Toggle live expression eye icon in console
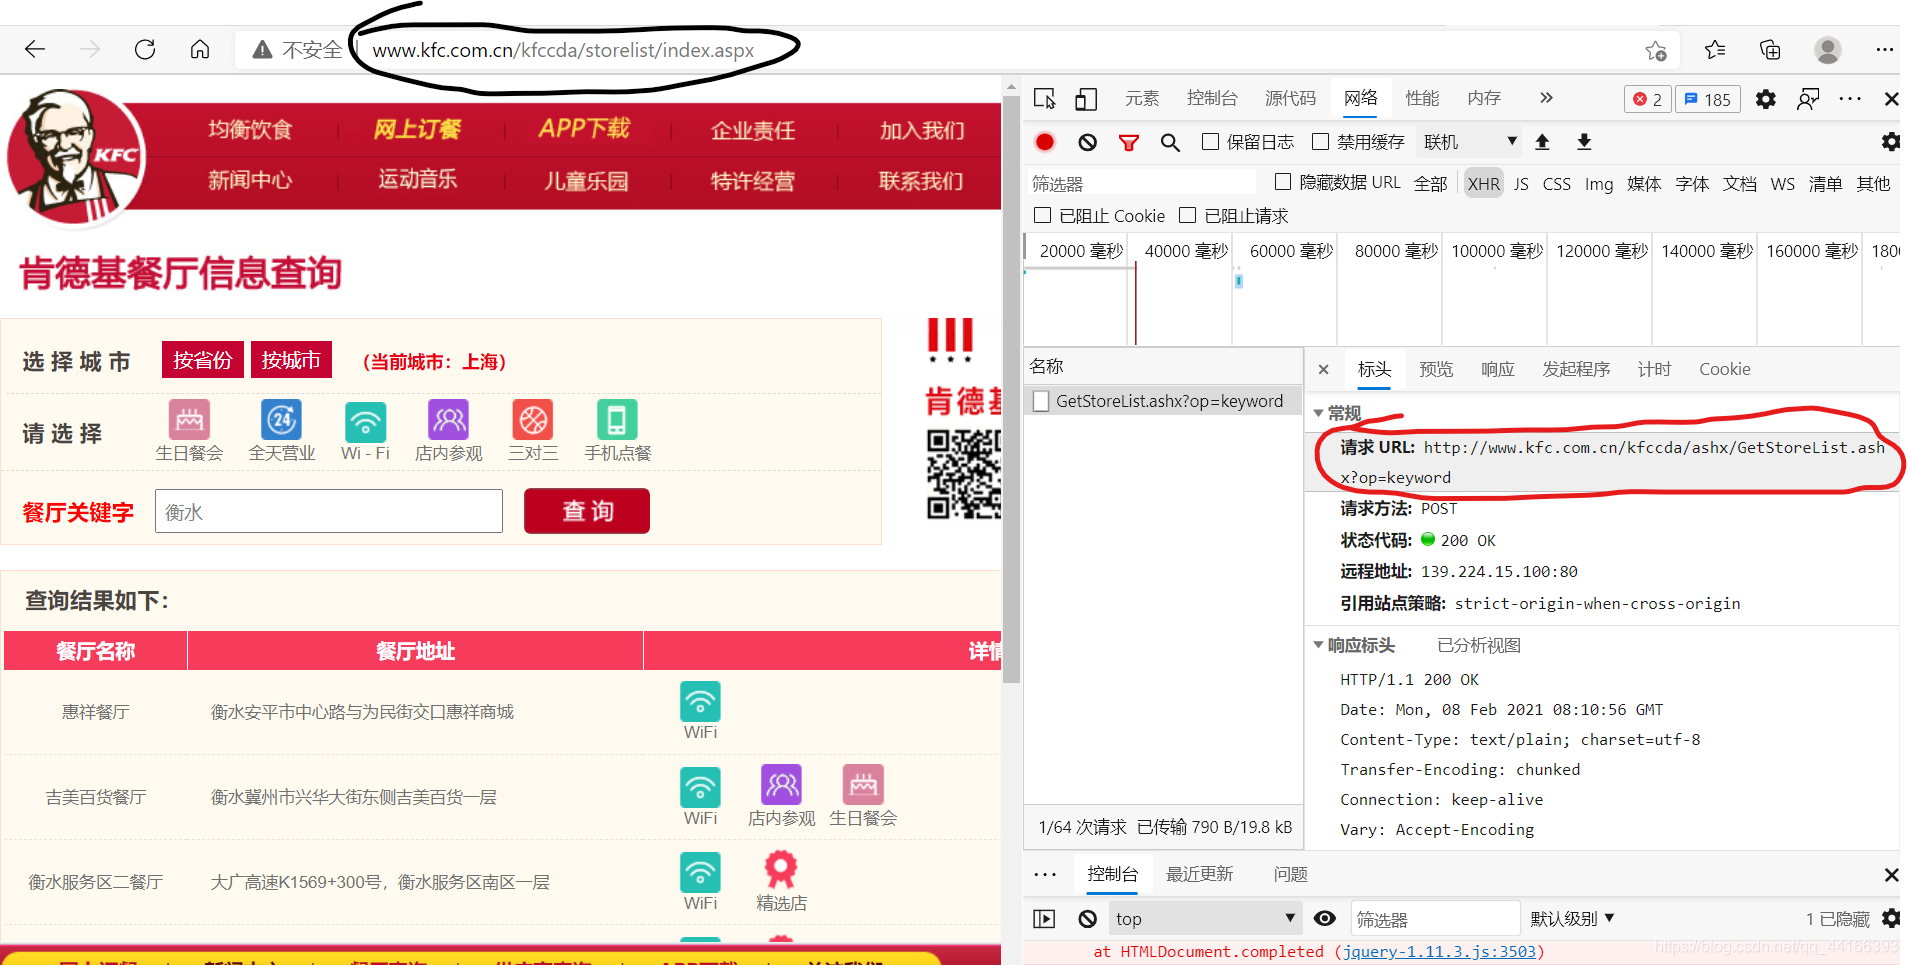This screenshot has height=965, width=1908. (1324, 918)
